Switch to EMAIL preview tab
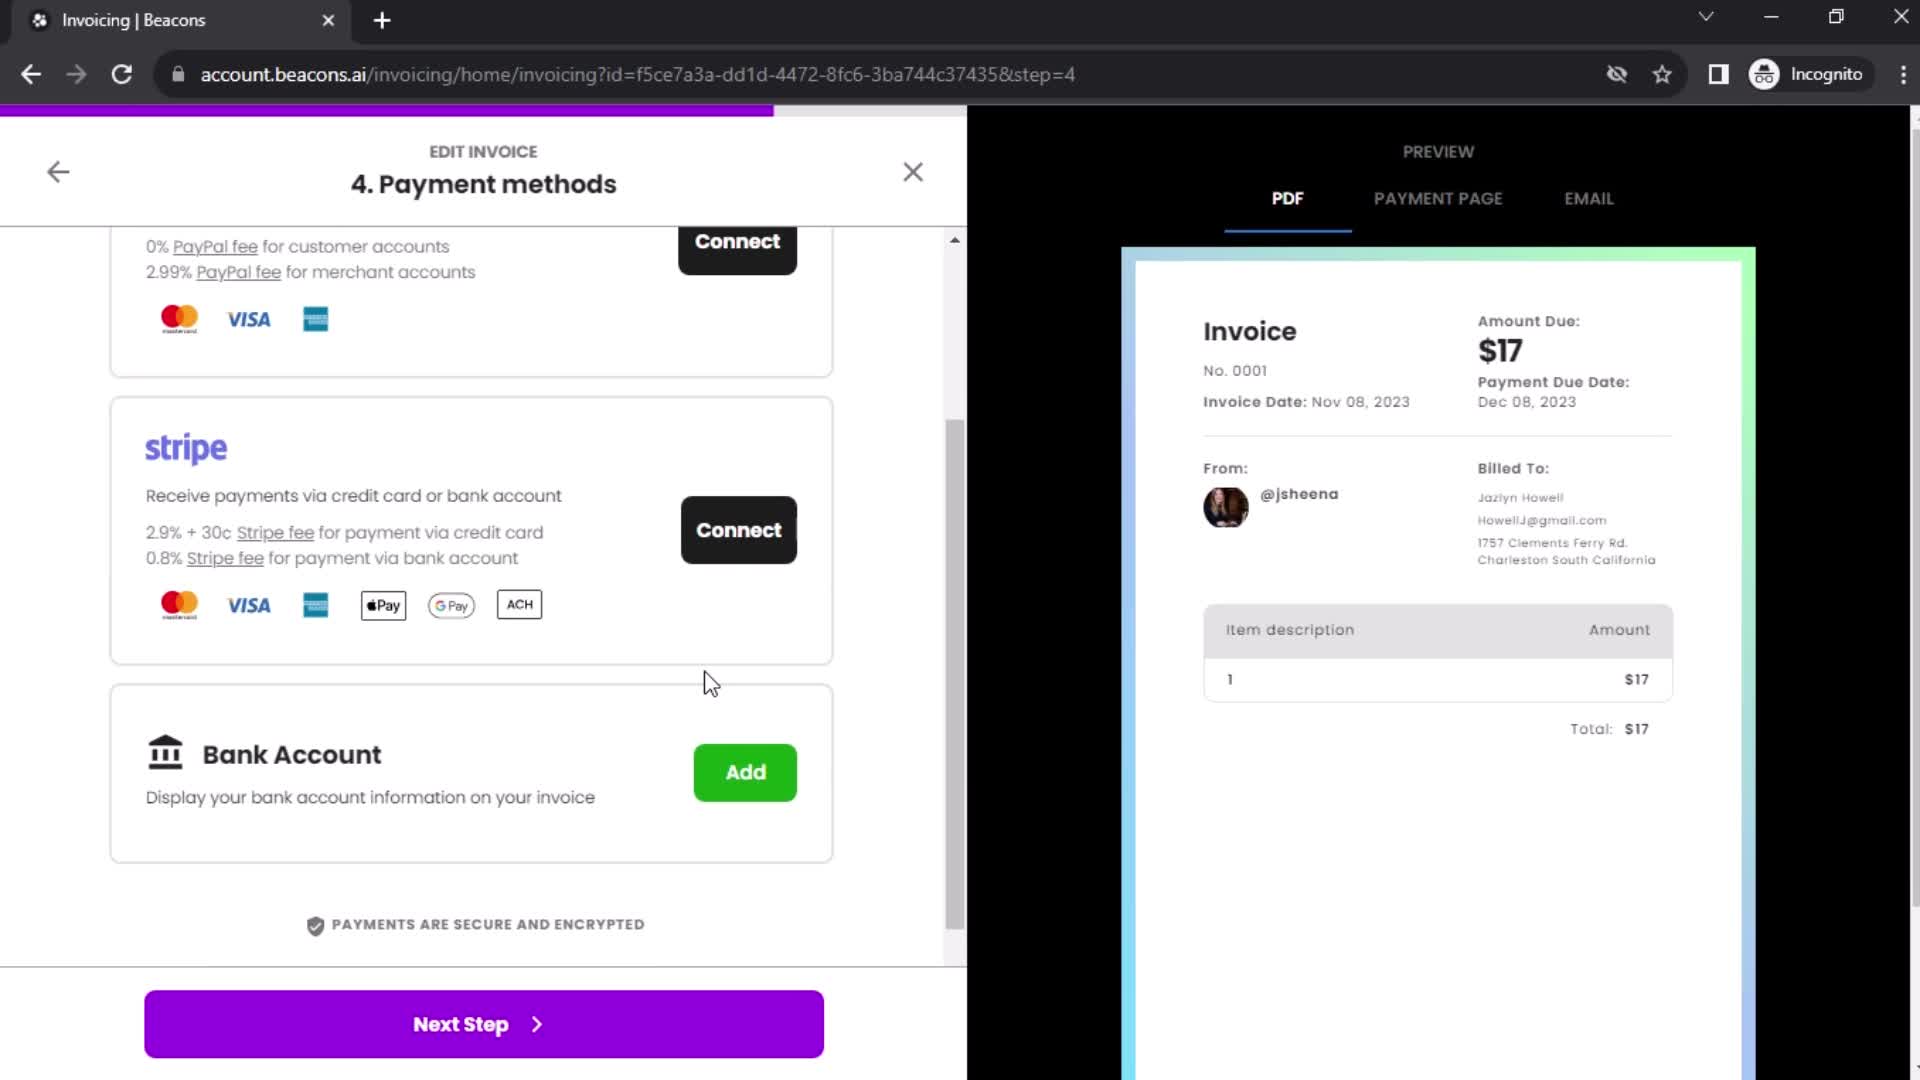 pos(1589,198)
